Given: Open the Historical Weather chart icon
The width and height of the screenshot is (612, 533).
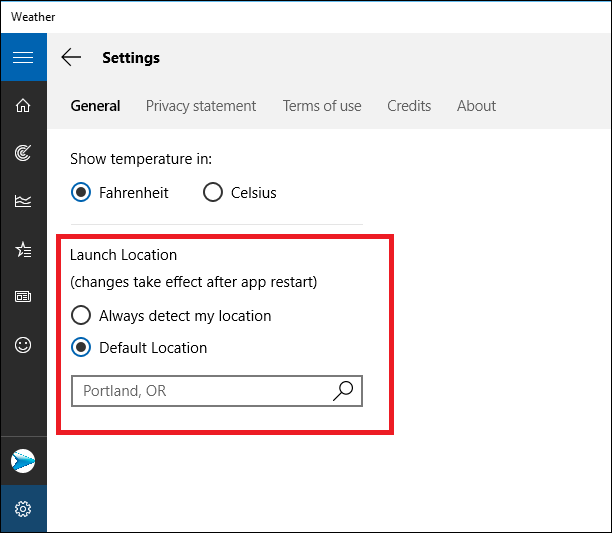Looking at the screenshot, I should click(x=23, y=201).
